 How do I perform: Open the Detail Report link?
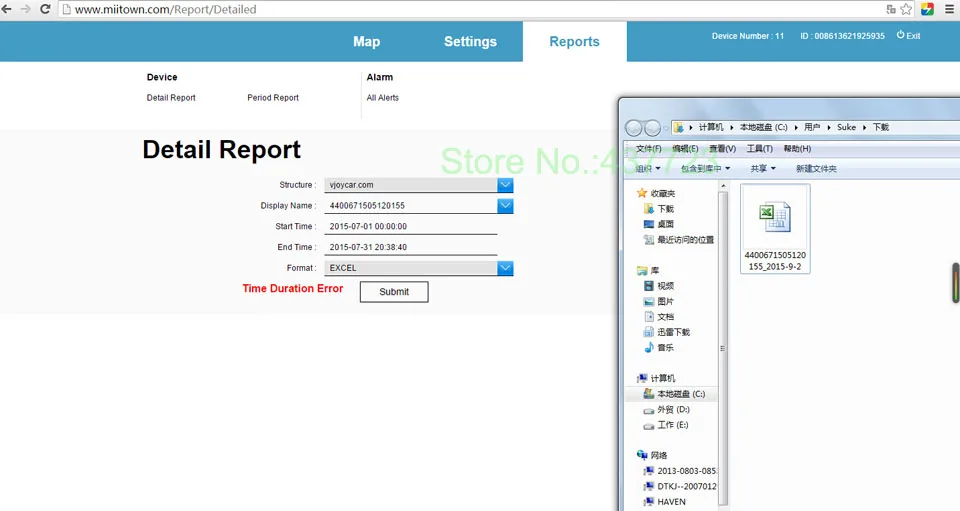pos(171,97)
